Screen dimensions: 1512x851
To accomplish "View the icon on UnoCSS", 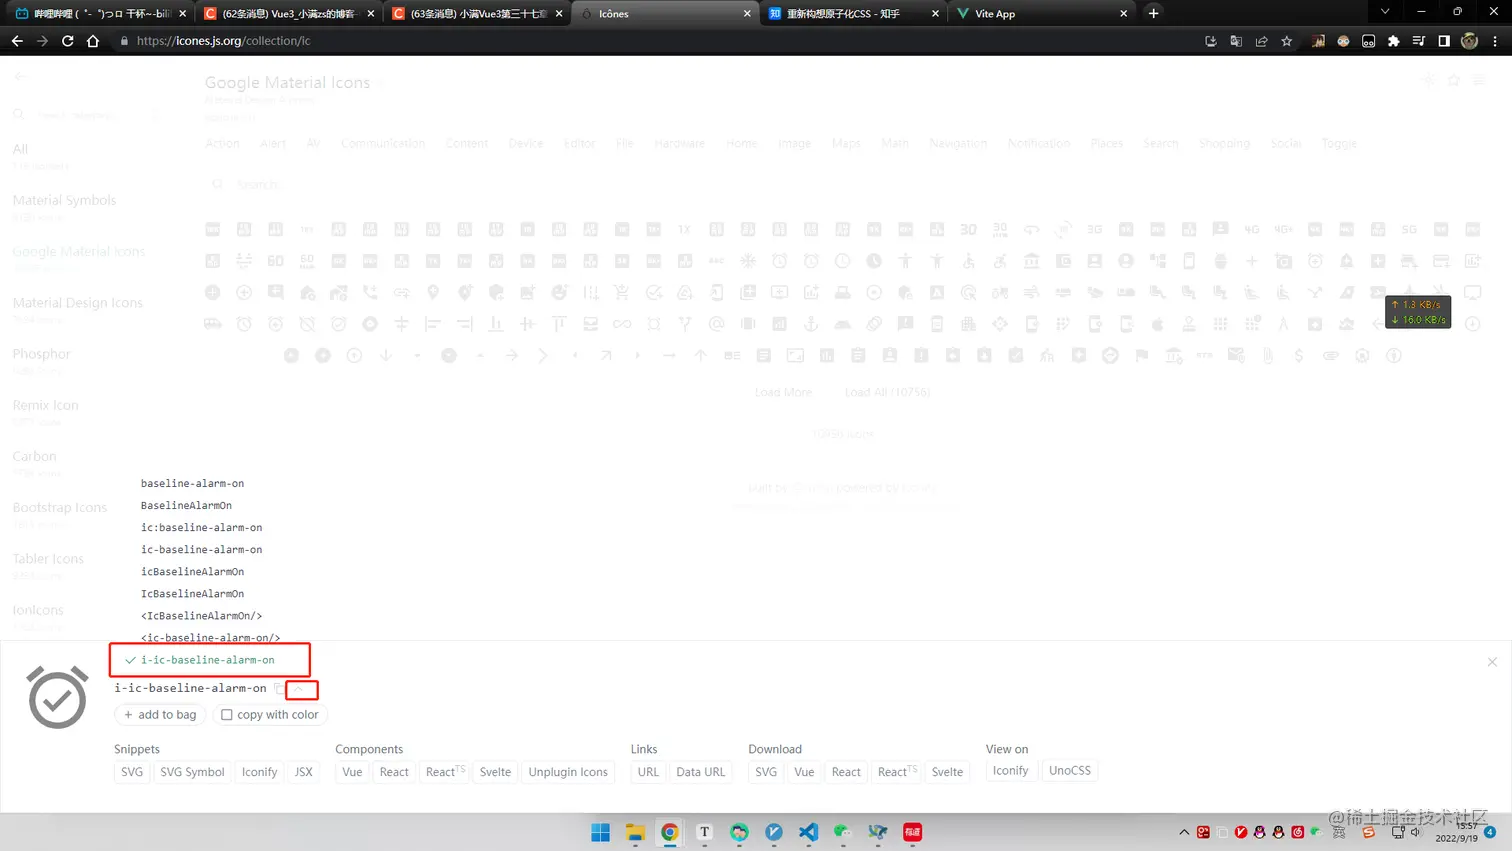I will [x=1070, y=771].
